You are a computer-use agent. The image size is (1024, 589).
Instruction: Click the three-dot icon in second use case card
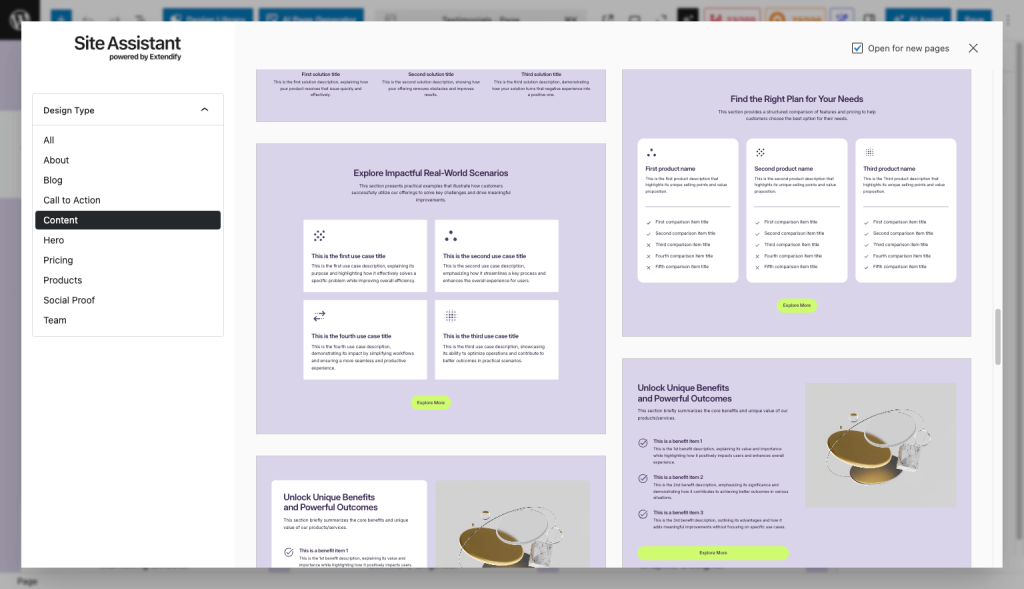451,236
